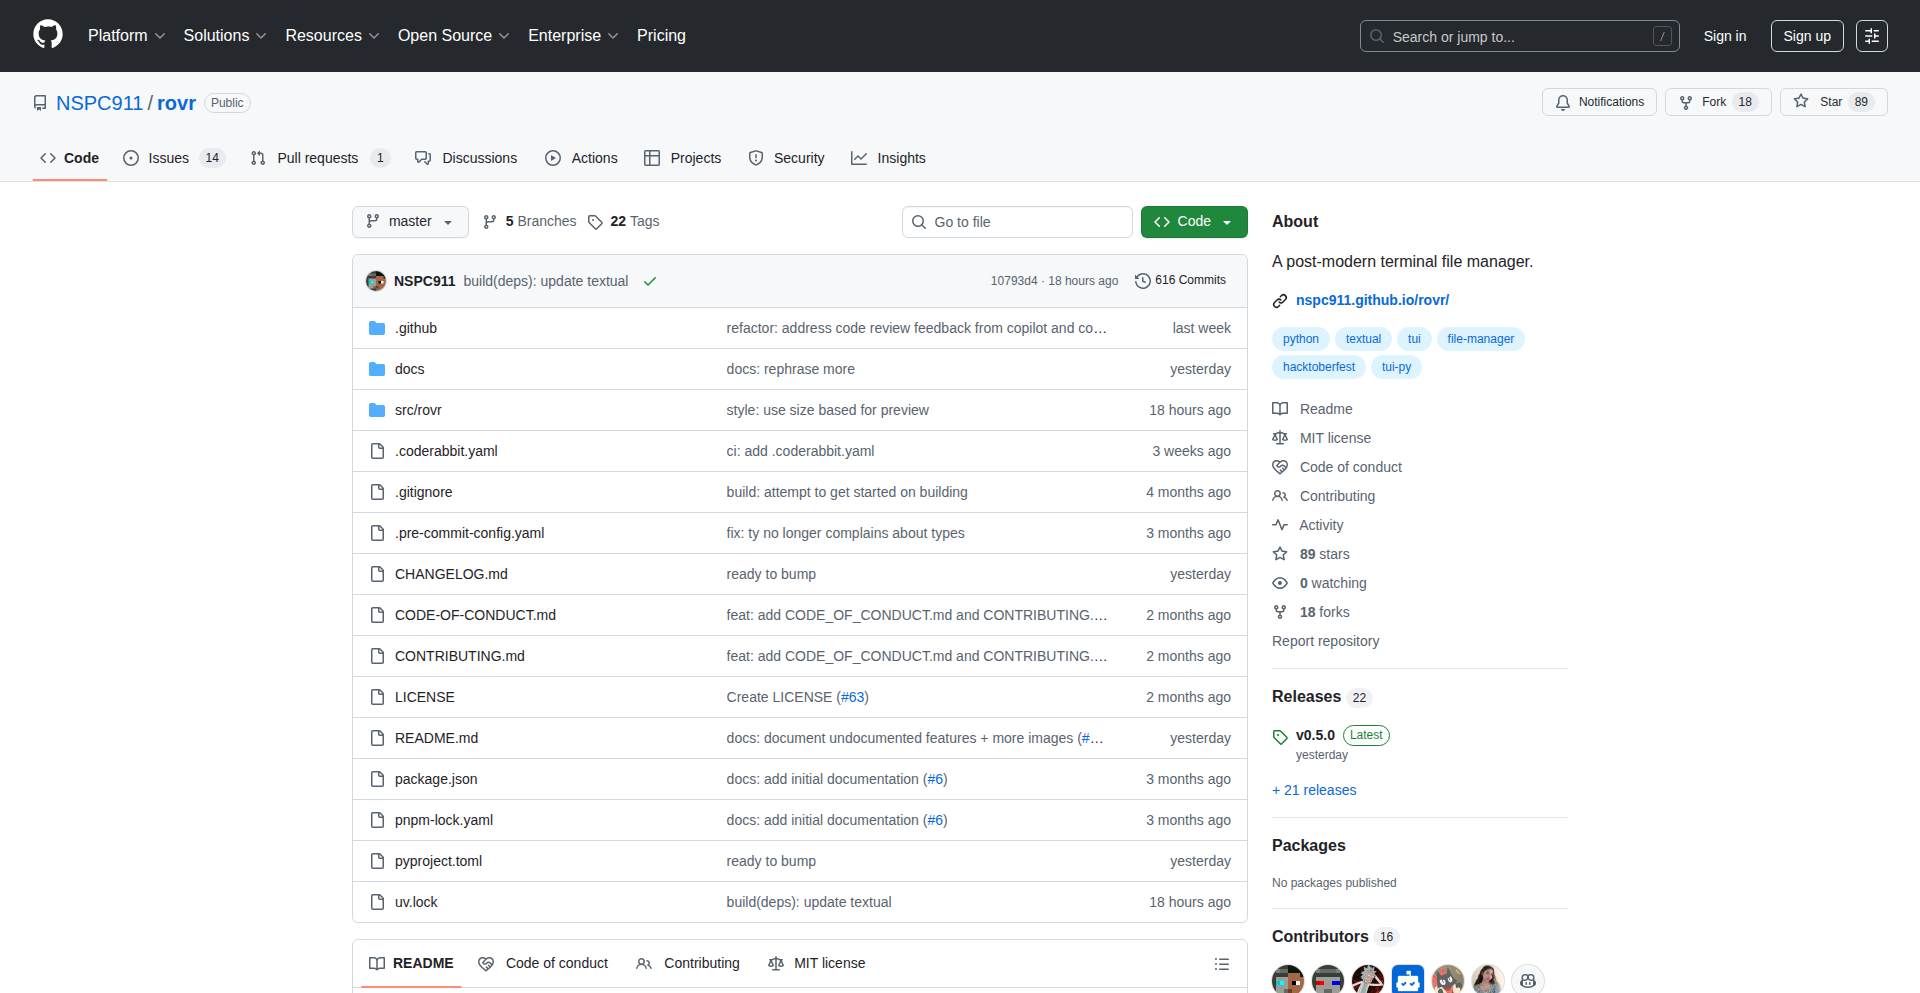This screenshot has width=1920, height=993.
Task: Select the MIT license tab in README
Action: pos(817,963)
